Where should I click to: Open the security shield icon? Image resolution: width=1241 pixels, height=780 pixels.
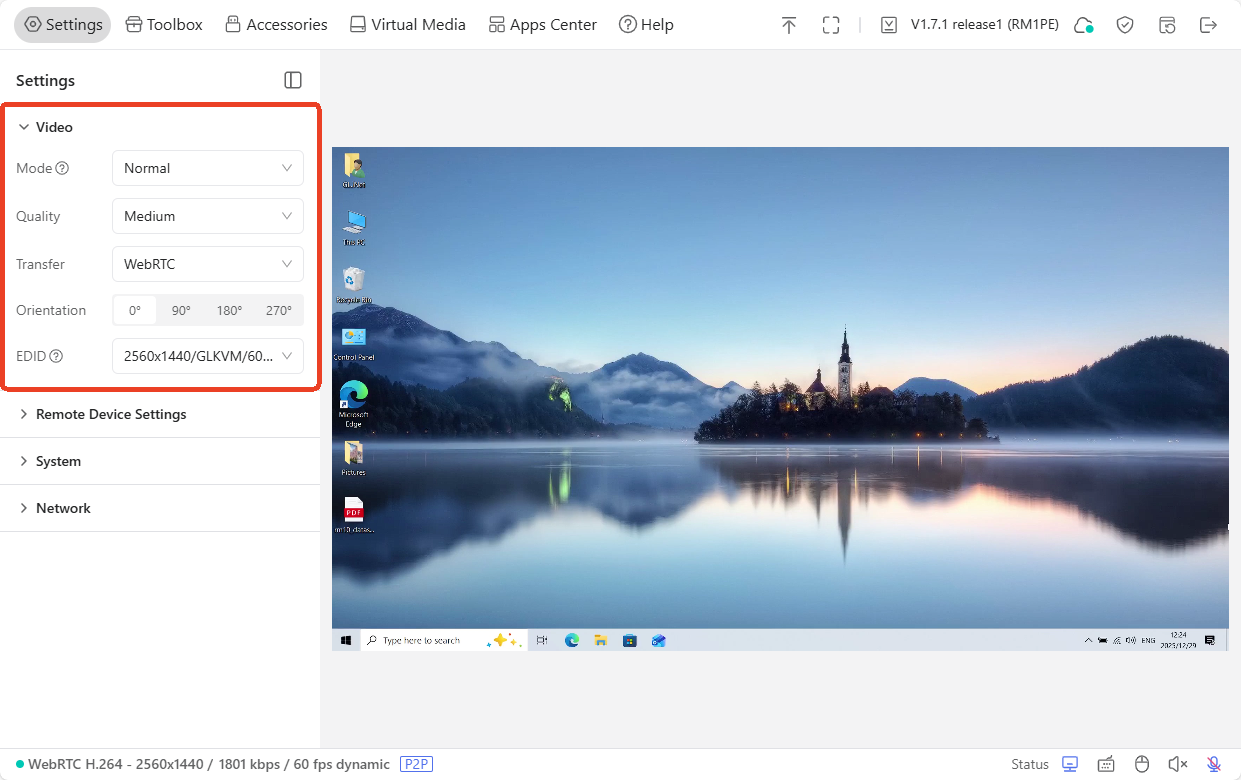click(1125, 25)
